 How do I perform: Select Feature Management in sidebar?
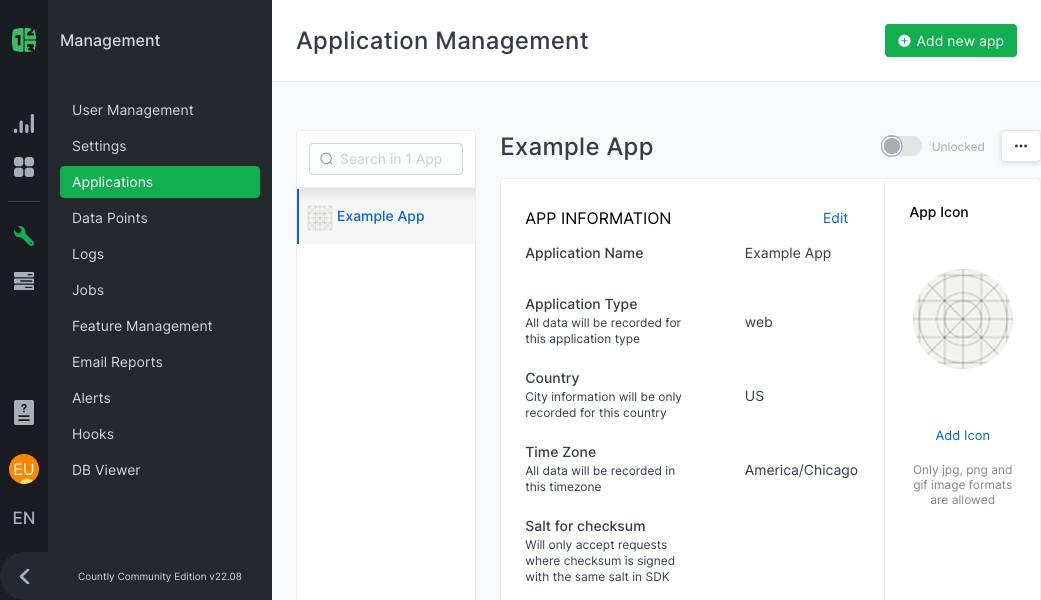(x=142, y=326)
